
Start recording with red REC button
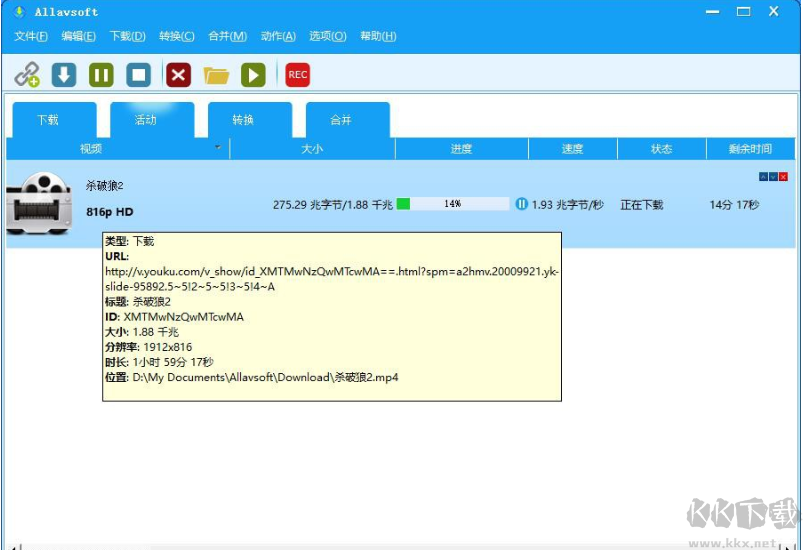click(298, 75)
